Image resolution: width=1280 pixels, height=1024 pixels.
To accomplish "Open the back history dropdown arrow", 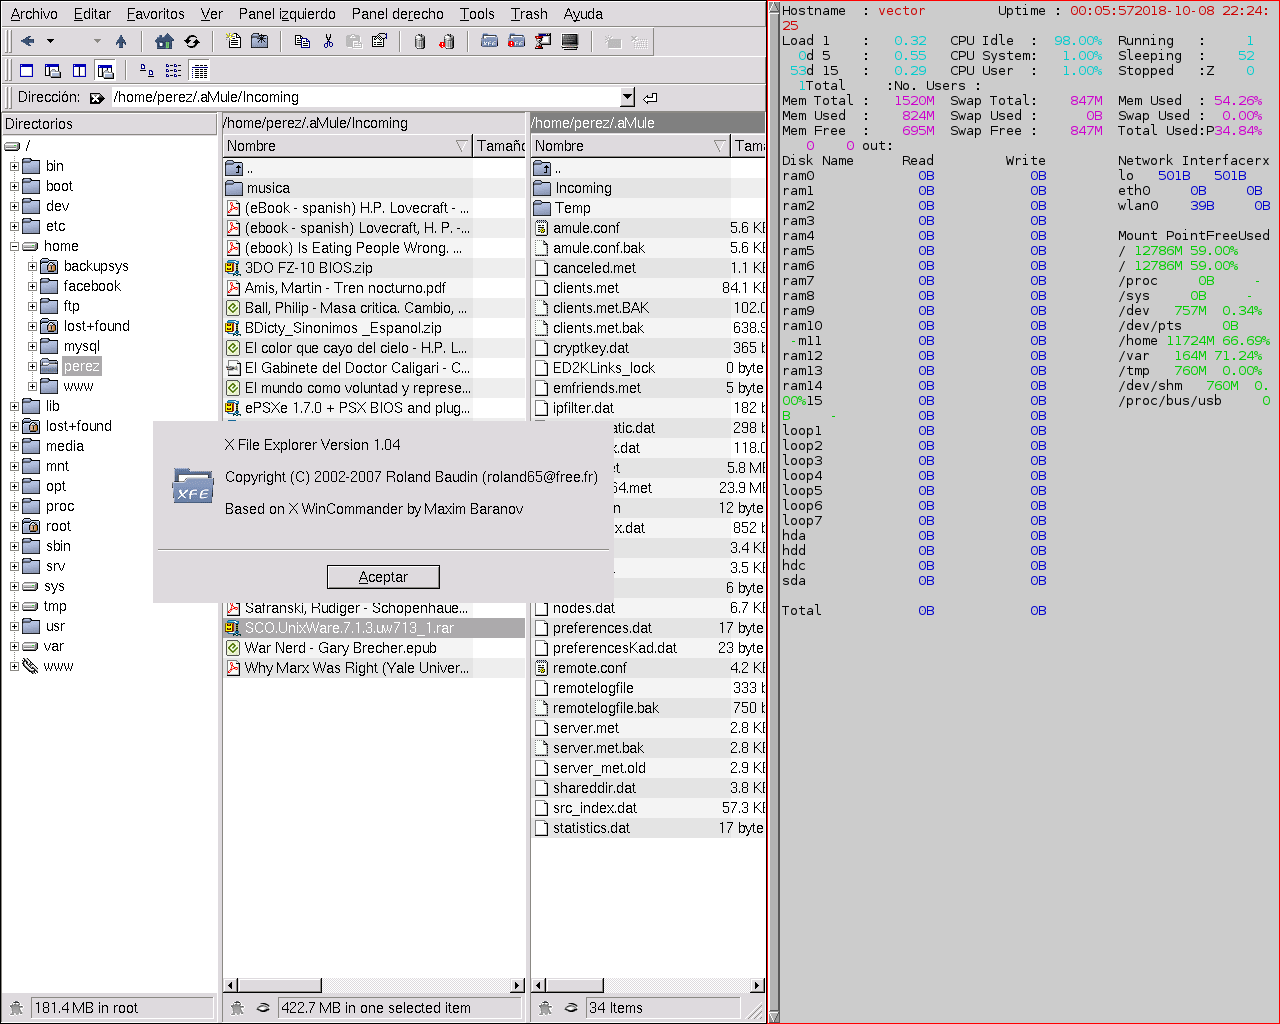I will point(50,41).
